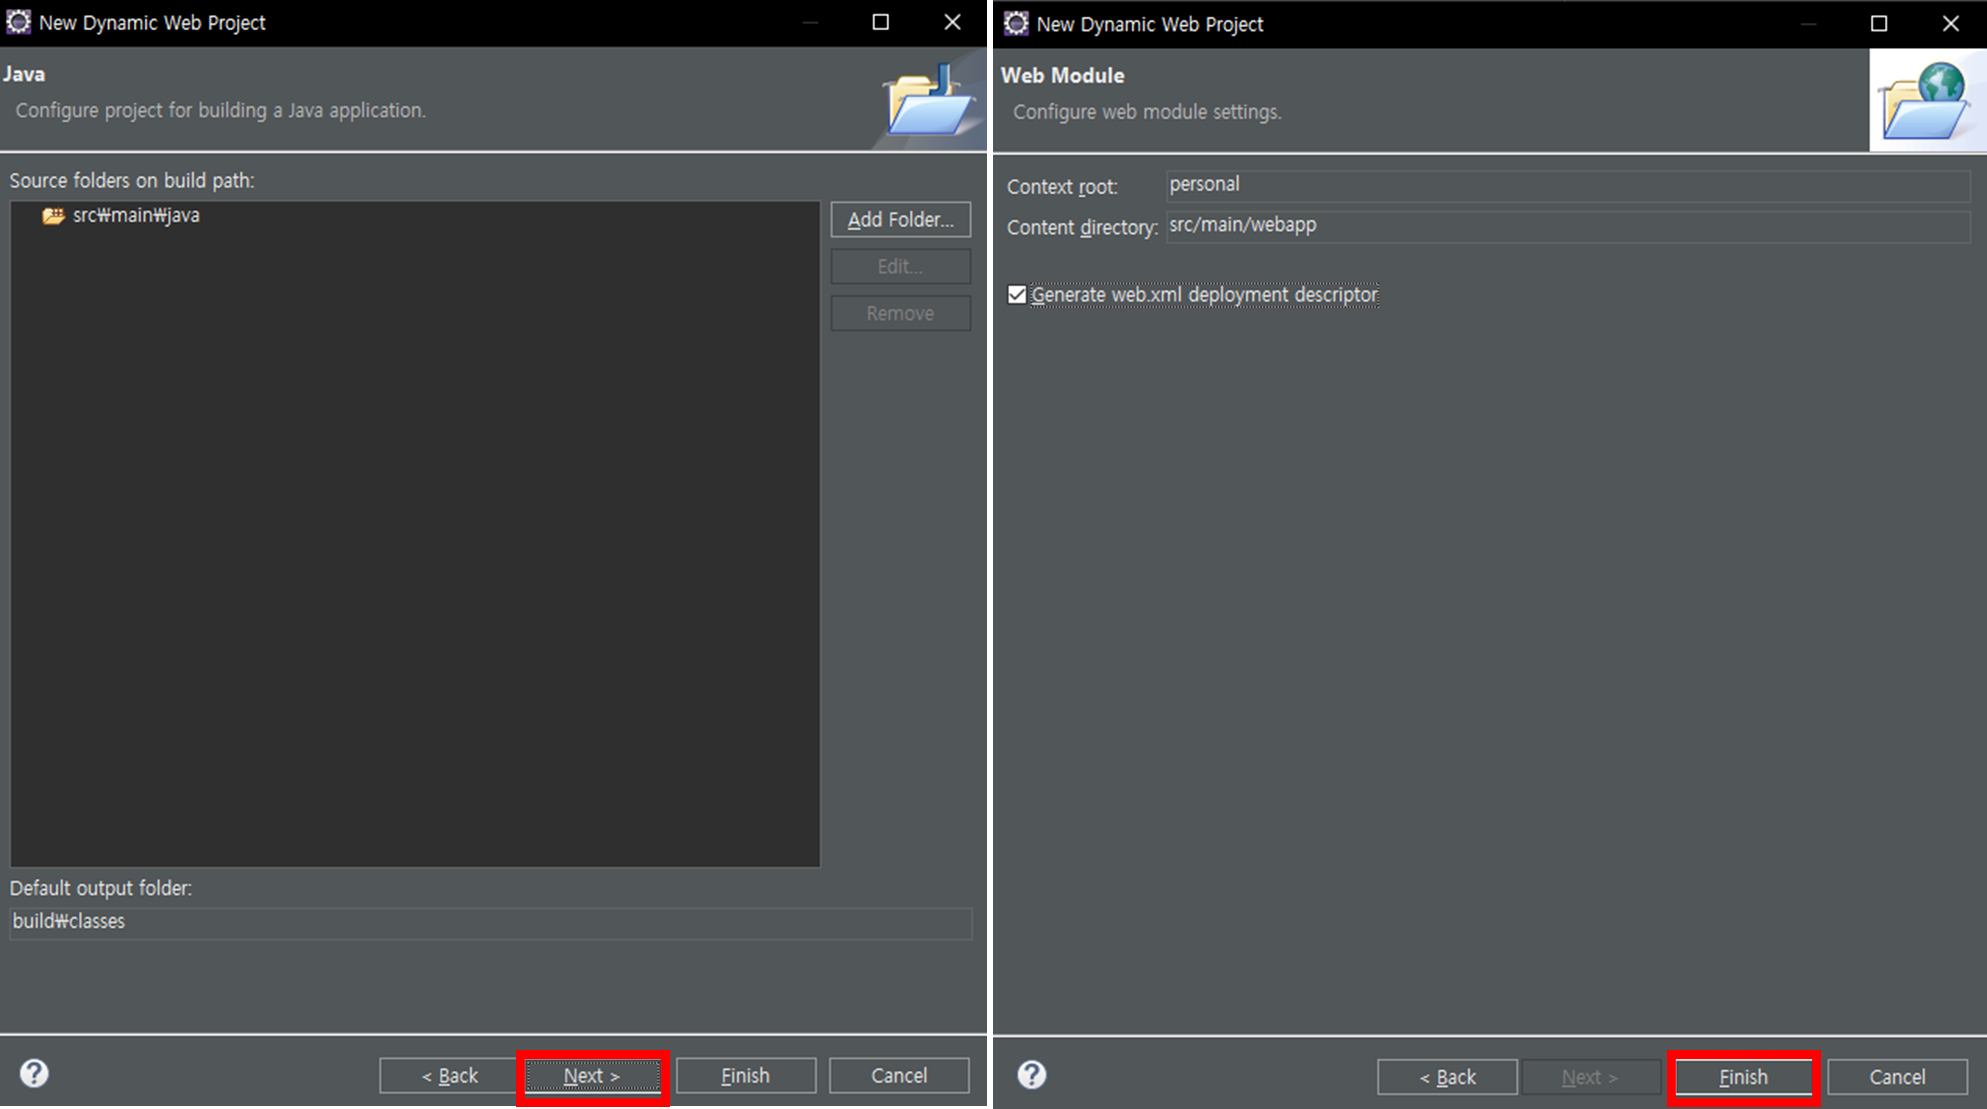Click help icon in Java dialog
The image size is (1987, 1109).
34,1074
